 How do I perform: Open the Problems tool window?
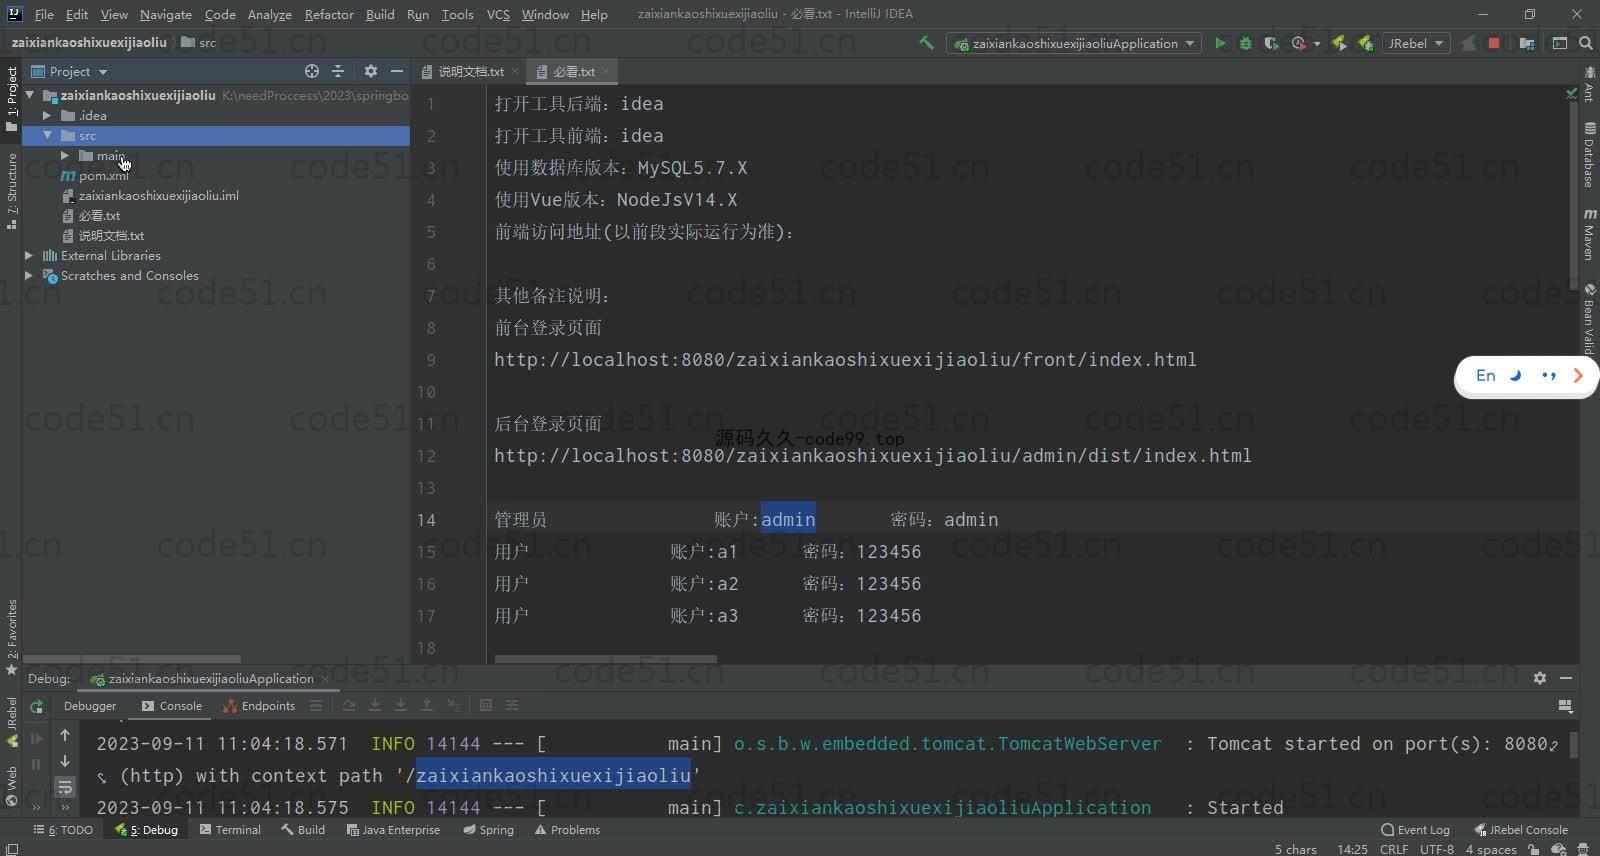point(567,829)
